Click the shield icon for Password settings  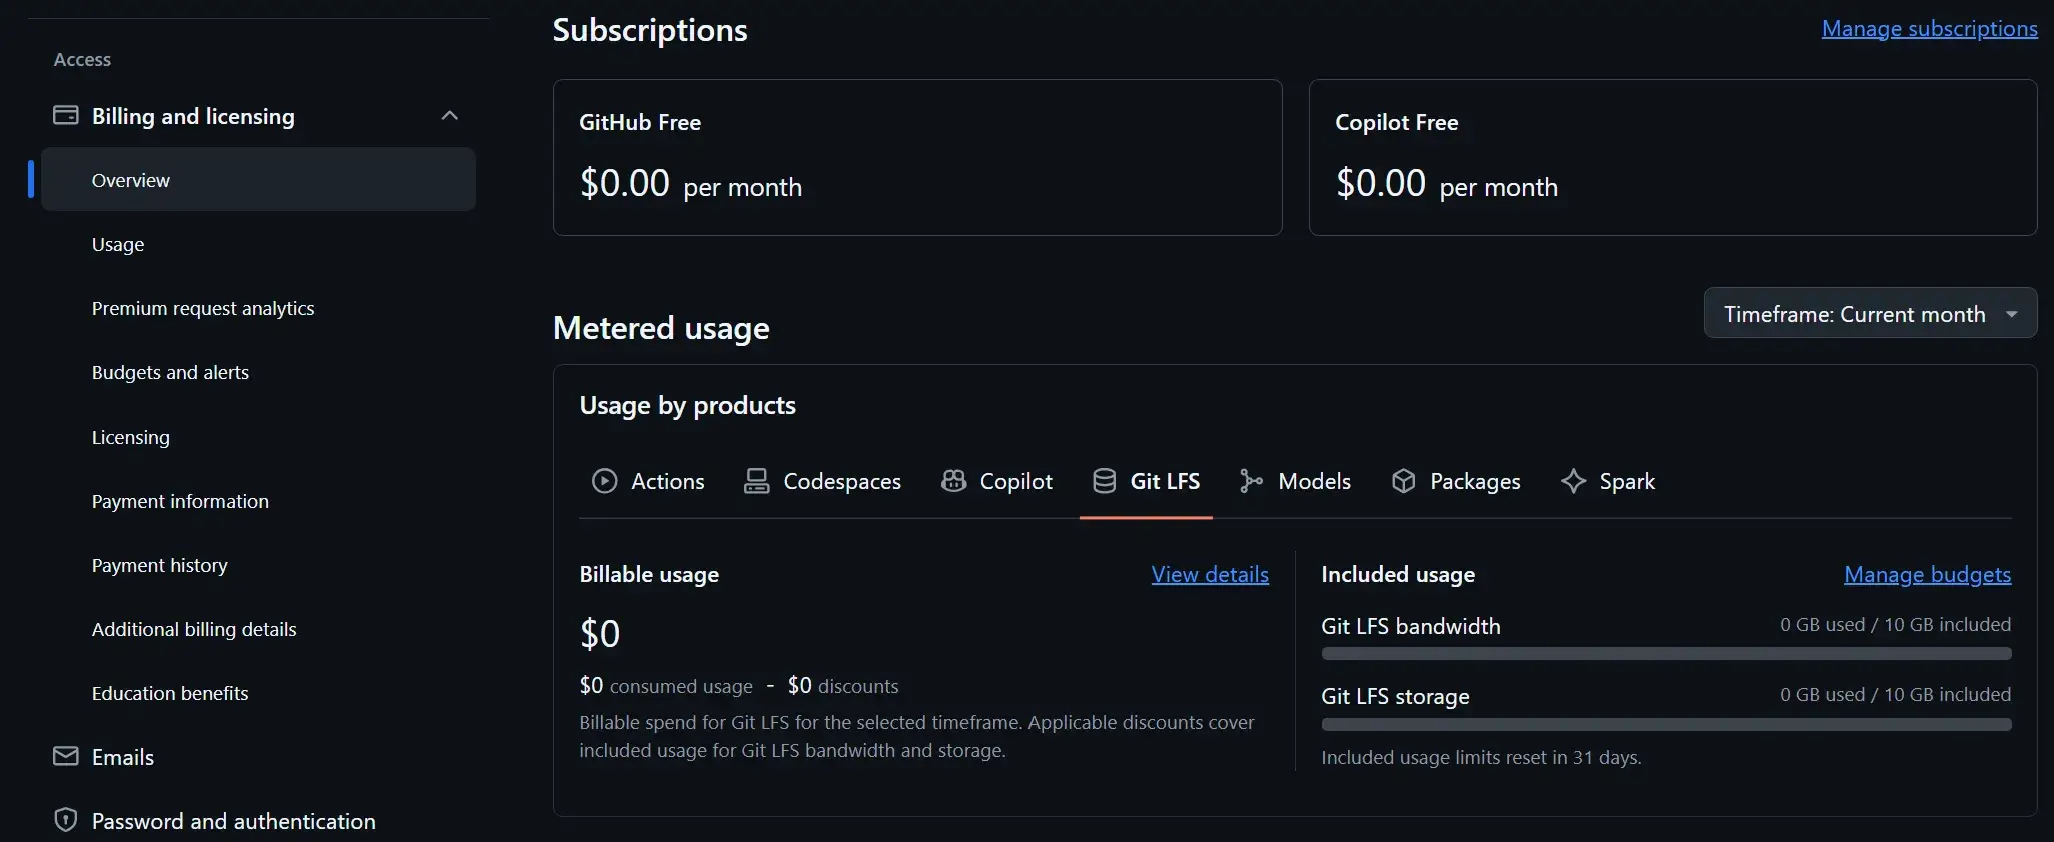coord(65,821)
